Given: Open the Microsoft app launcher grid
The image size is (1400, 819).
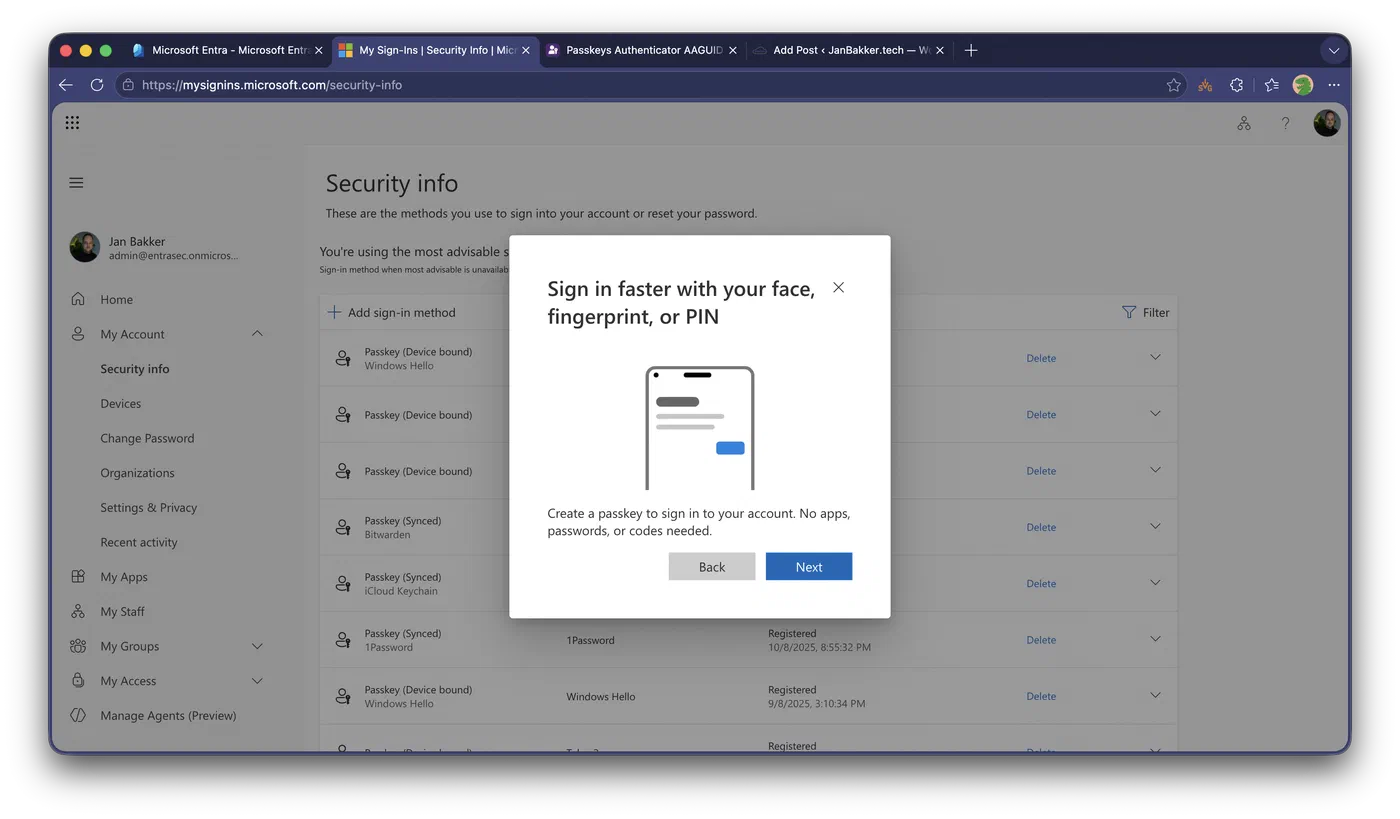Looking at the screenshot, I should coord(72,123).
